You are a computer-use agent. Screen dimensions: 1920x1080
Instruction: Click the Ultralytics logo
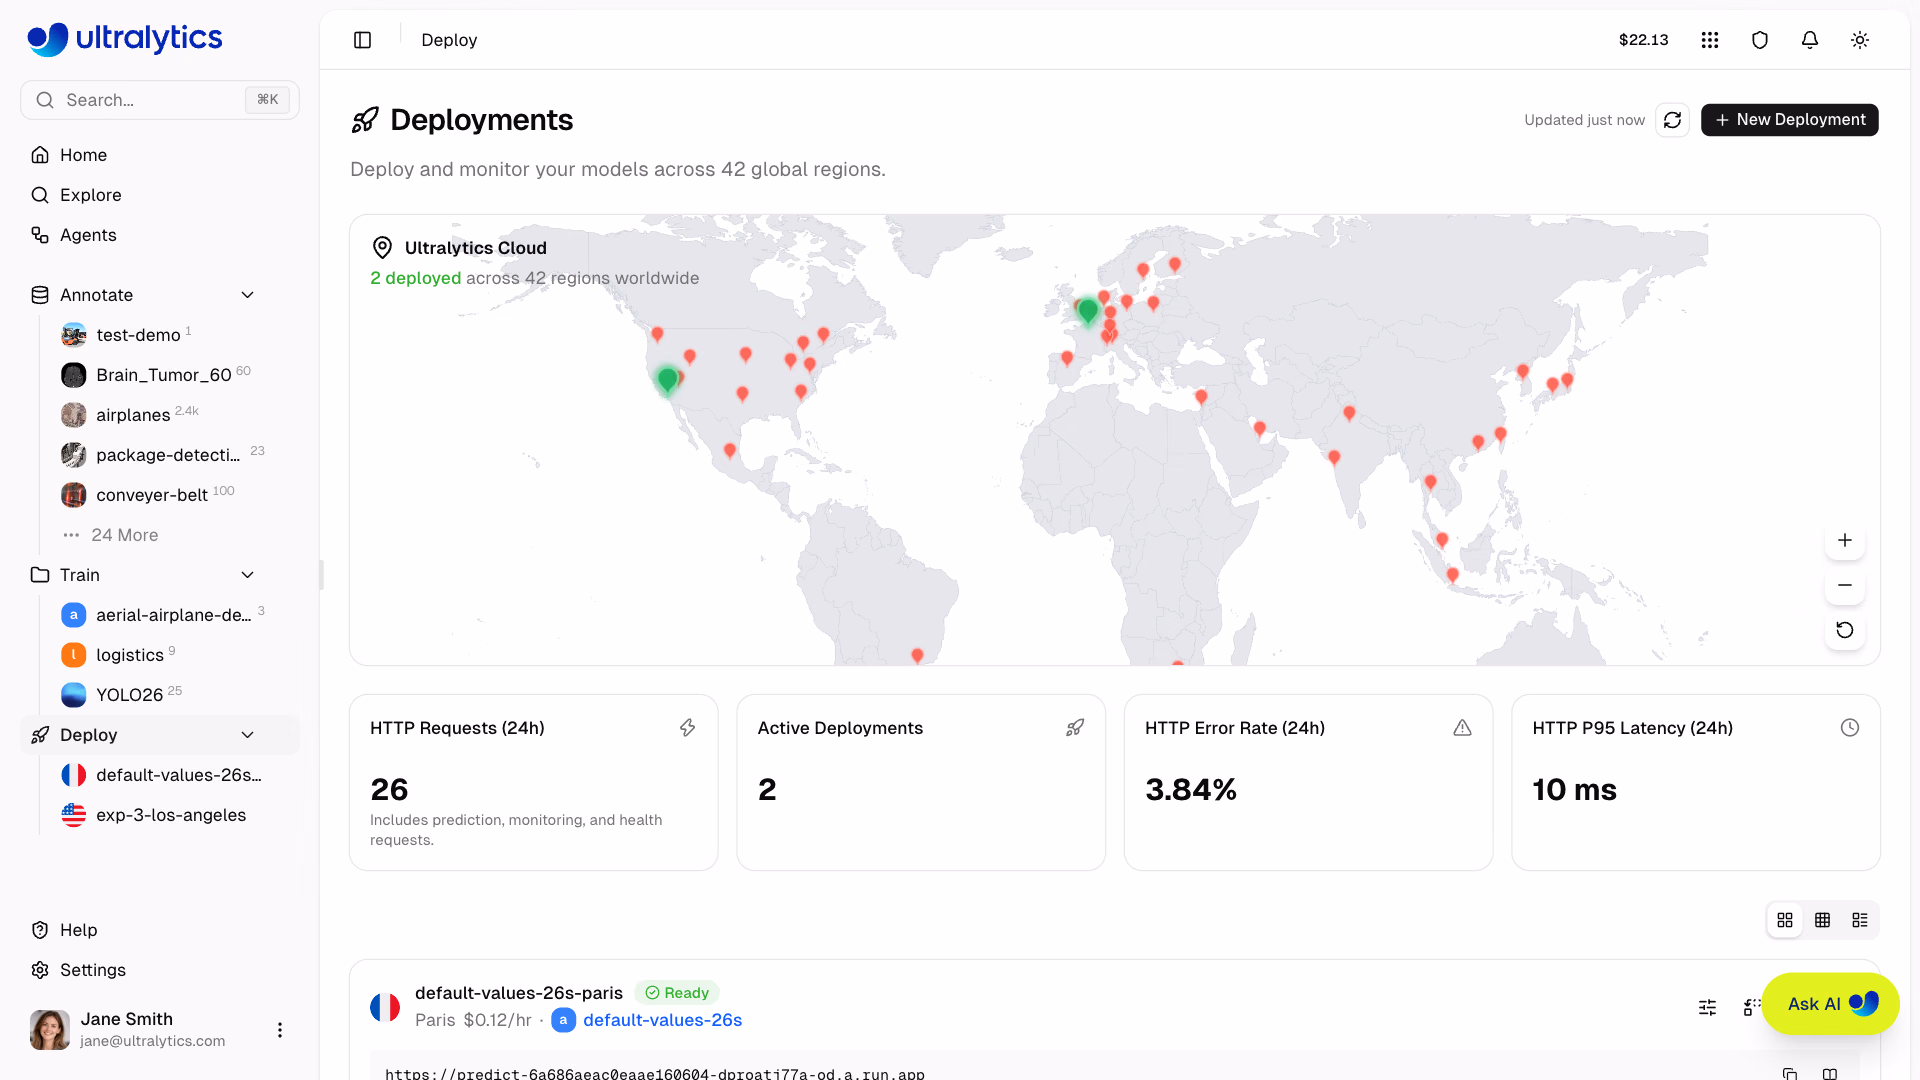click(125, 39)
